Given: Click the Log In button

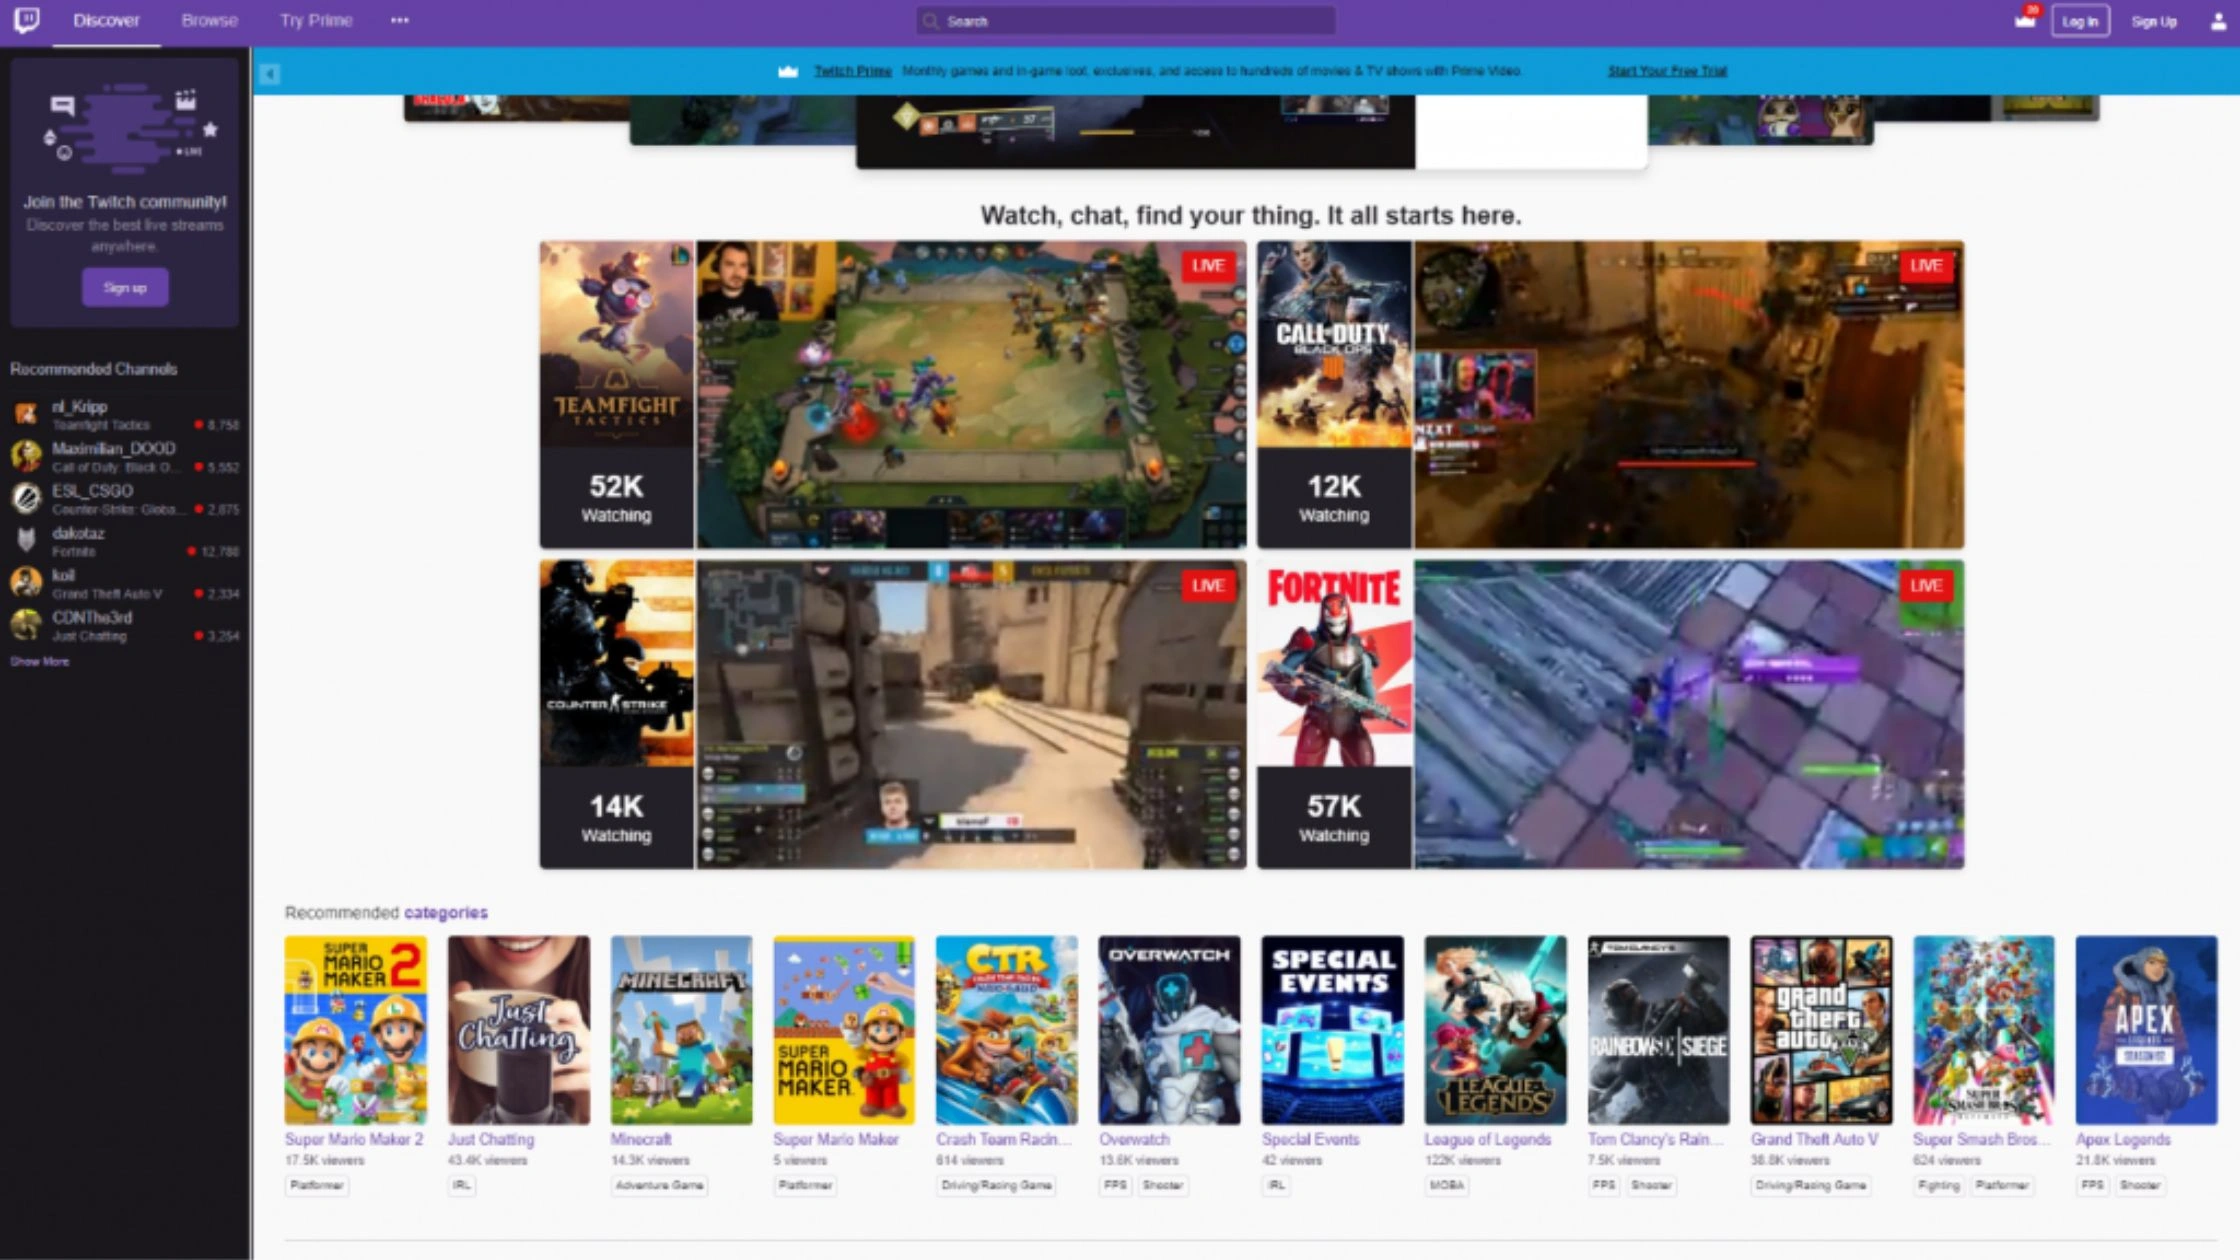Looking at the screenshot, I should click(2080, 21).
